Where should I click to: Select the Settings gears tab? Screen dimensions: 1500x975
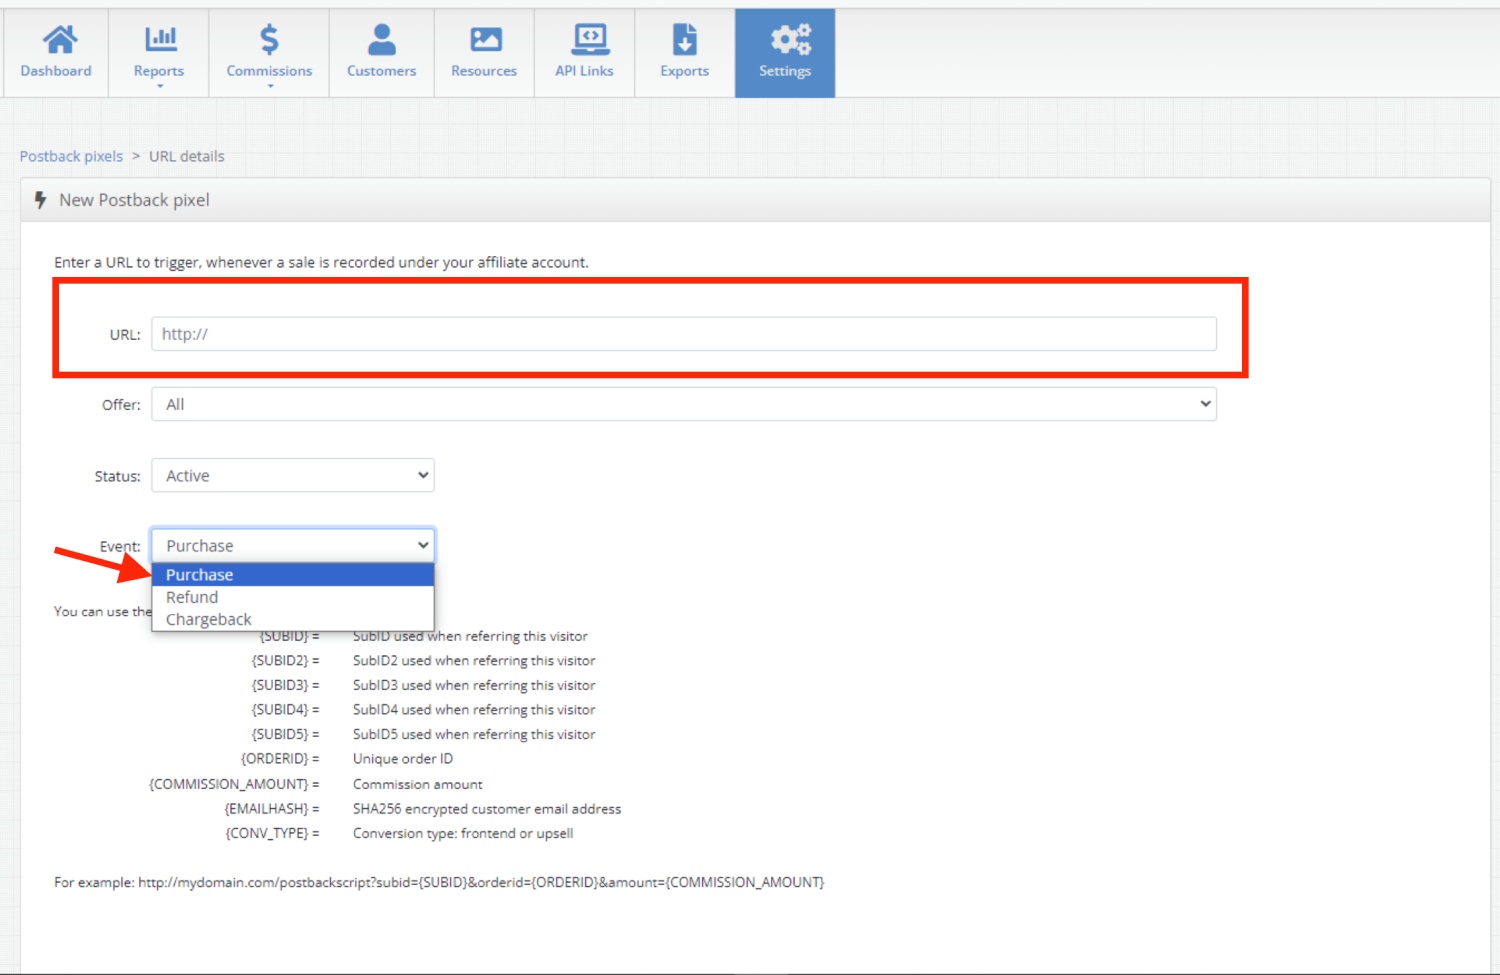pyautogui.click(x=785, y=53)
